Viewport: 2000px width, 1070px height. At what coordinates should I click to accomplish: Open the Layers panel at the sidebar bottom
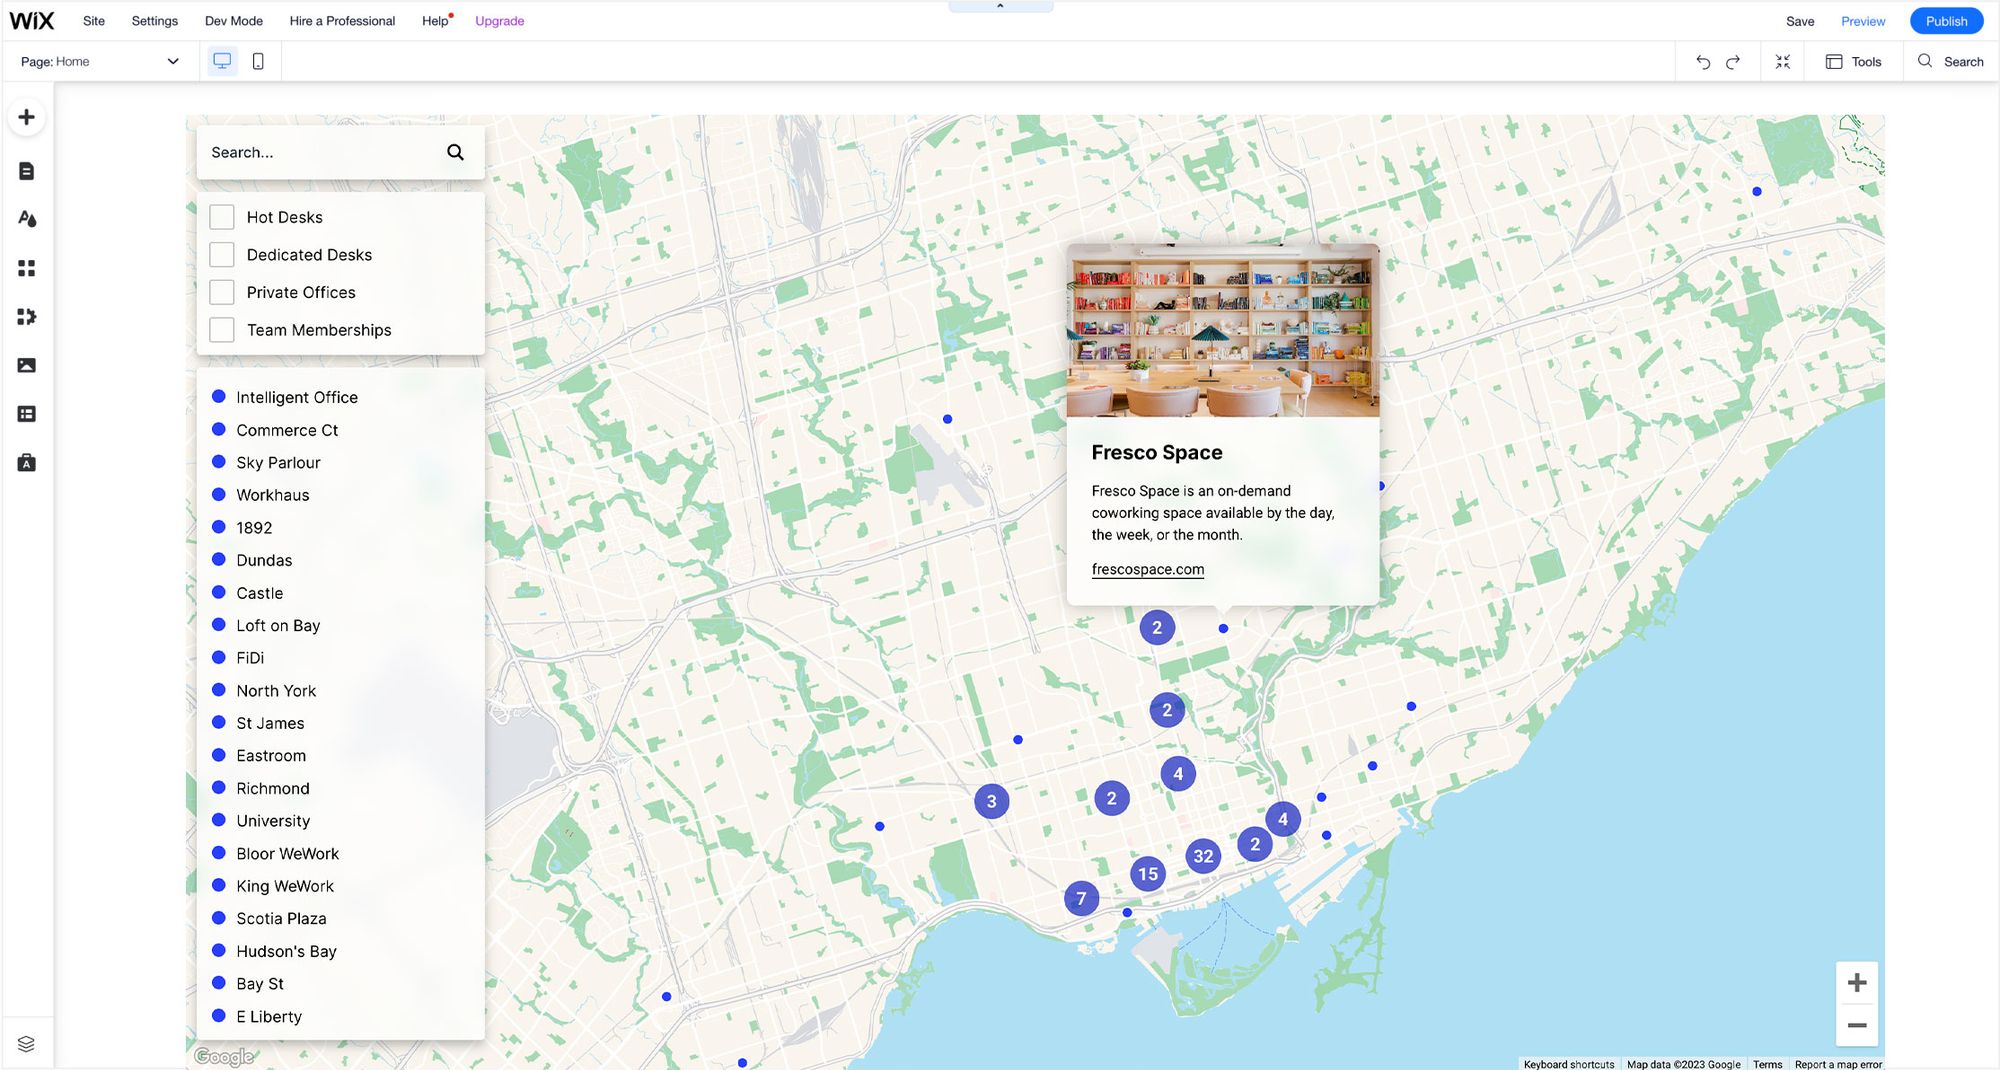[26, 1043]
